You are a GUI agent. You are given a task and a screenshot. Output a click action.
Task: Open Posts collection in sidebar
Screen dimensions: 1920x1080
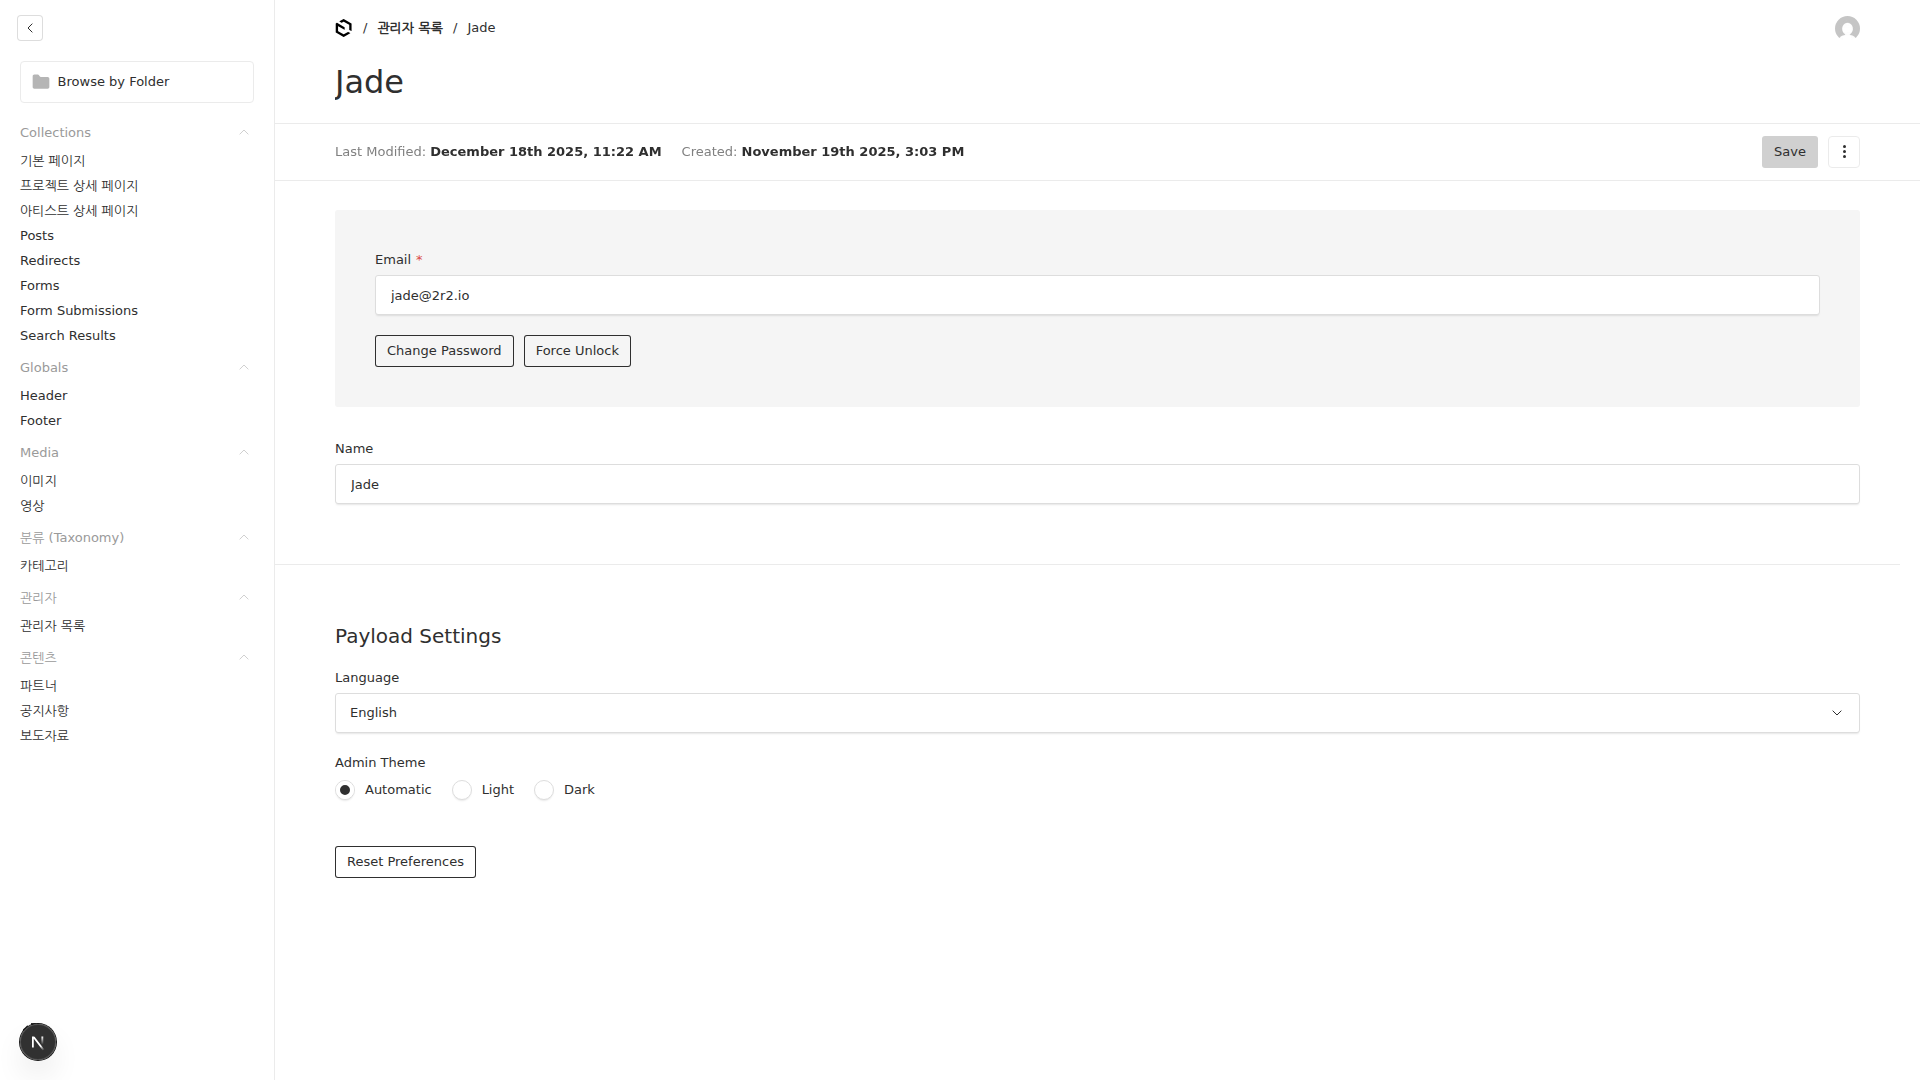coord(37,236)
